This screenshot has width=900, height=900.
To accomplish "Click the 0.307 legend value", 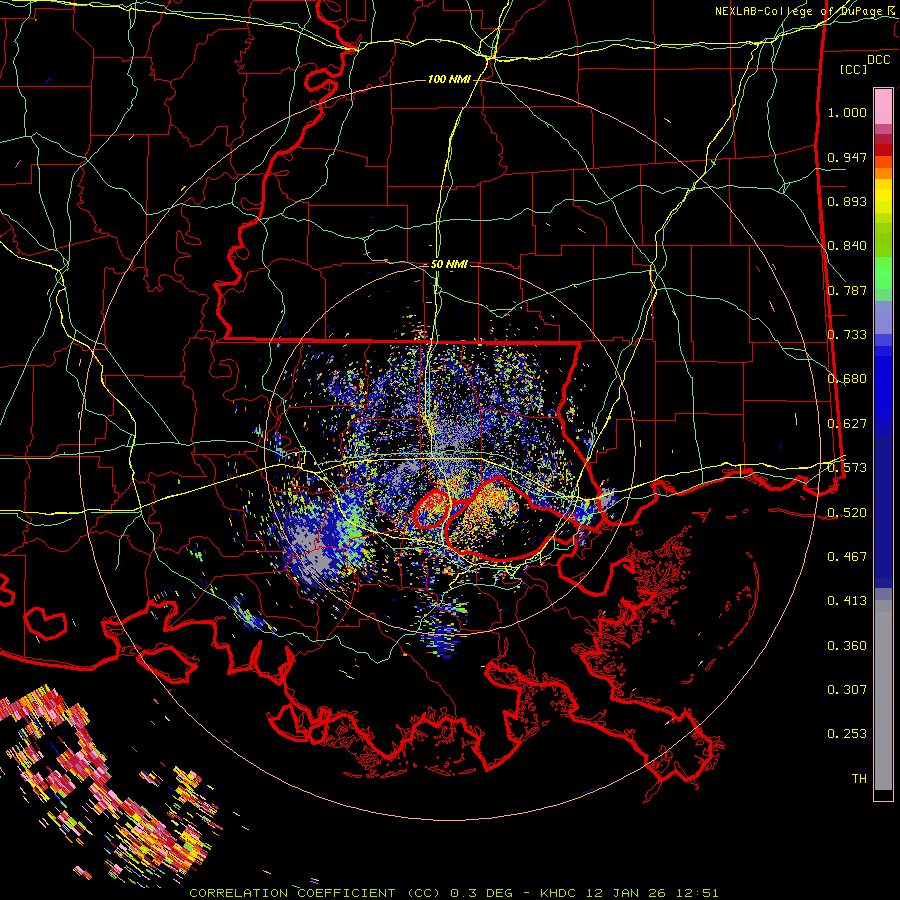I will coord(847,690).
